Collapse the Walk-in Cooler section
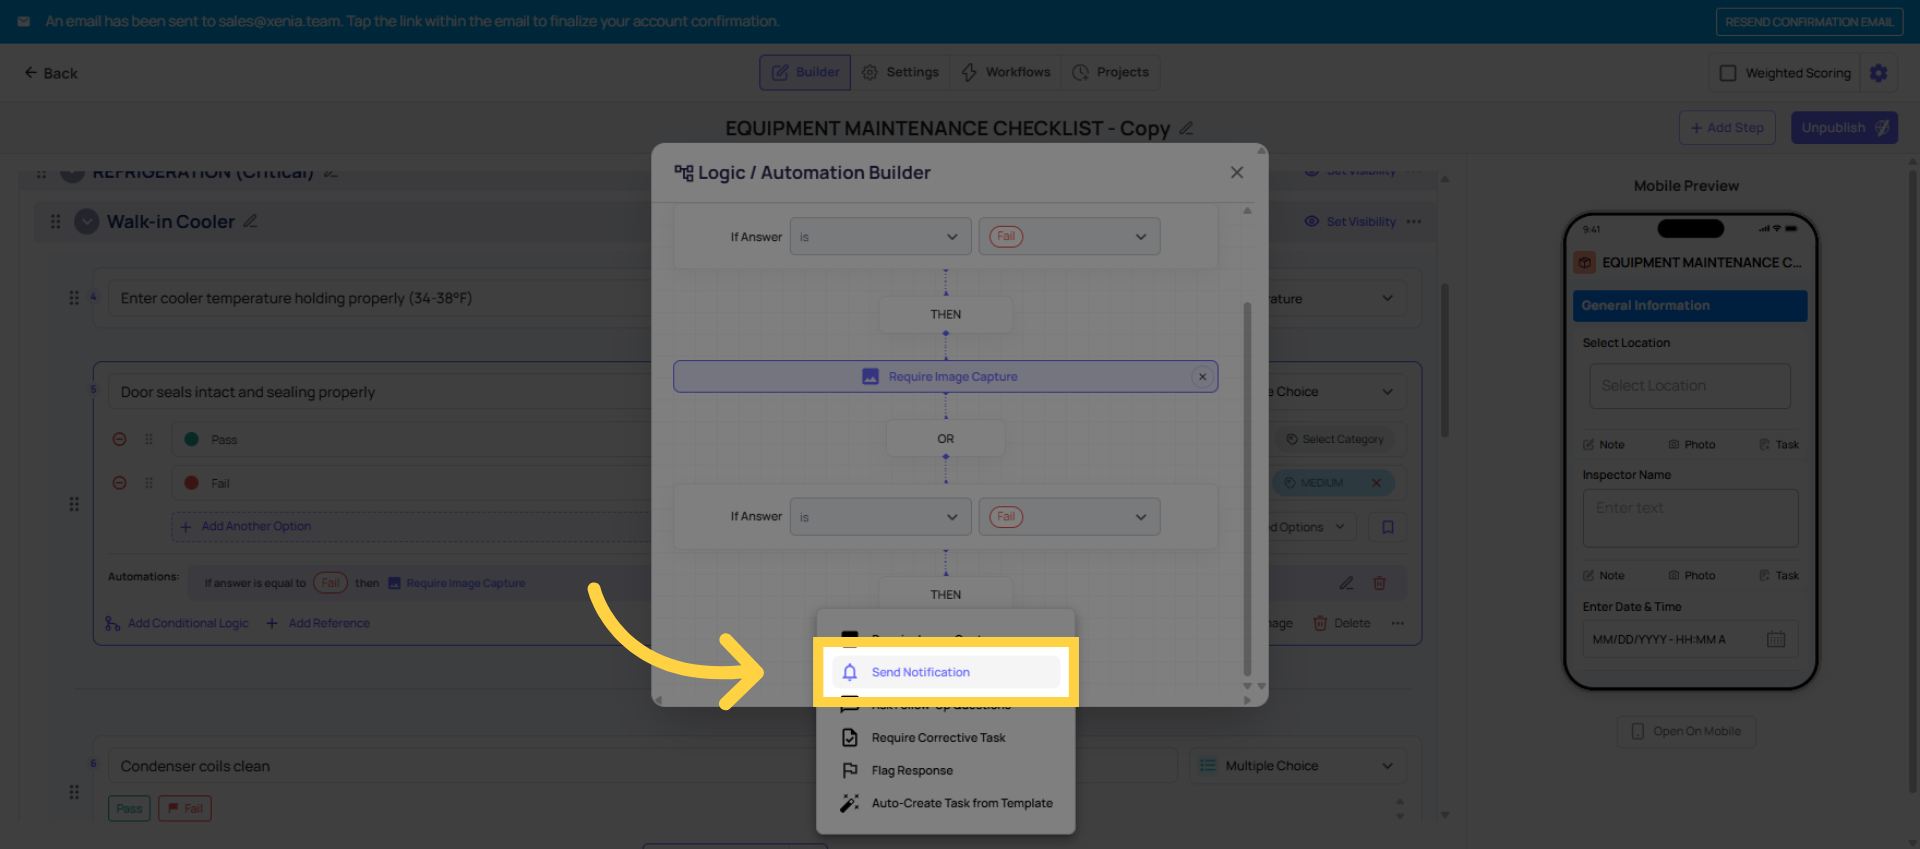The height and width of the screenshot is (849, 1920). coord(87,221)
